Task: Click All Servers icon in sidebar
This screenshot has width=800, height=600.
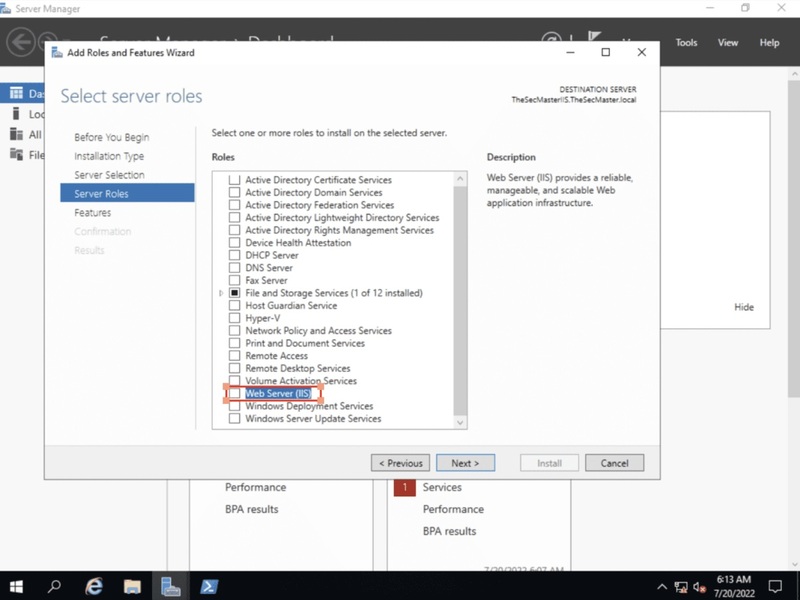Action: (x=16, y=134)
